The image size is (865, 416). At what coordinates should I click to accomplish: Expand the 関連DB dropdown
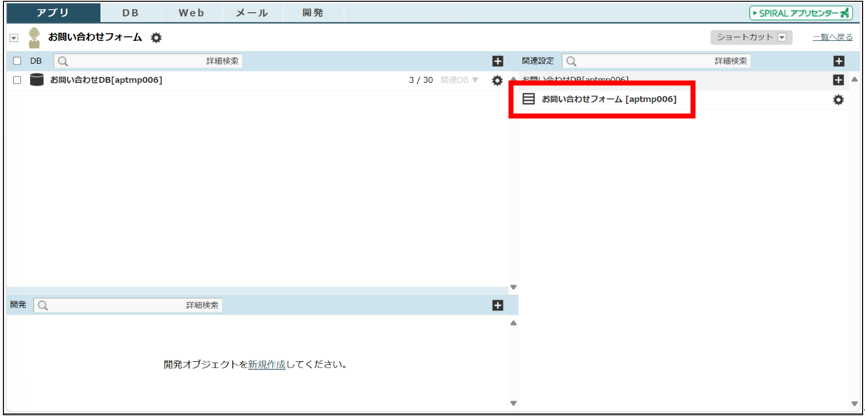[460, 81]
